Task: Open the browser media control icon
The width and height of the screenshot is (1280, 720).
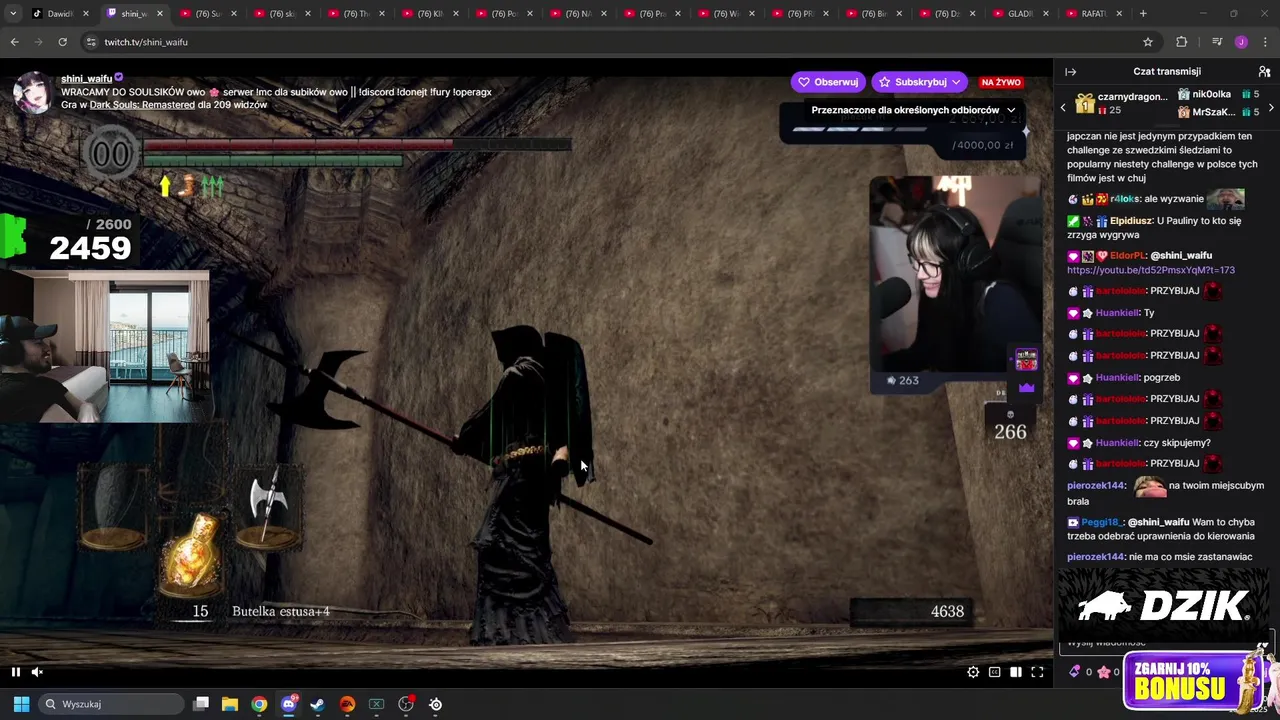Action: [x=1217, y=42]
